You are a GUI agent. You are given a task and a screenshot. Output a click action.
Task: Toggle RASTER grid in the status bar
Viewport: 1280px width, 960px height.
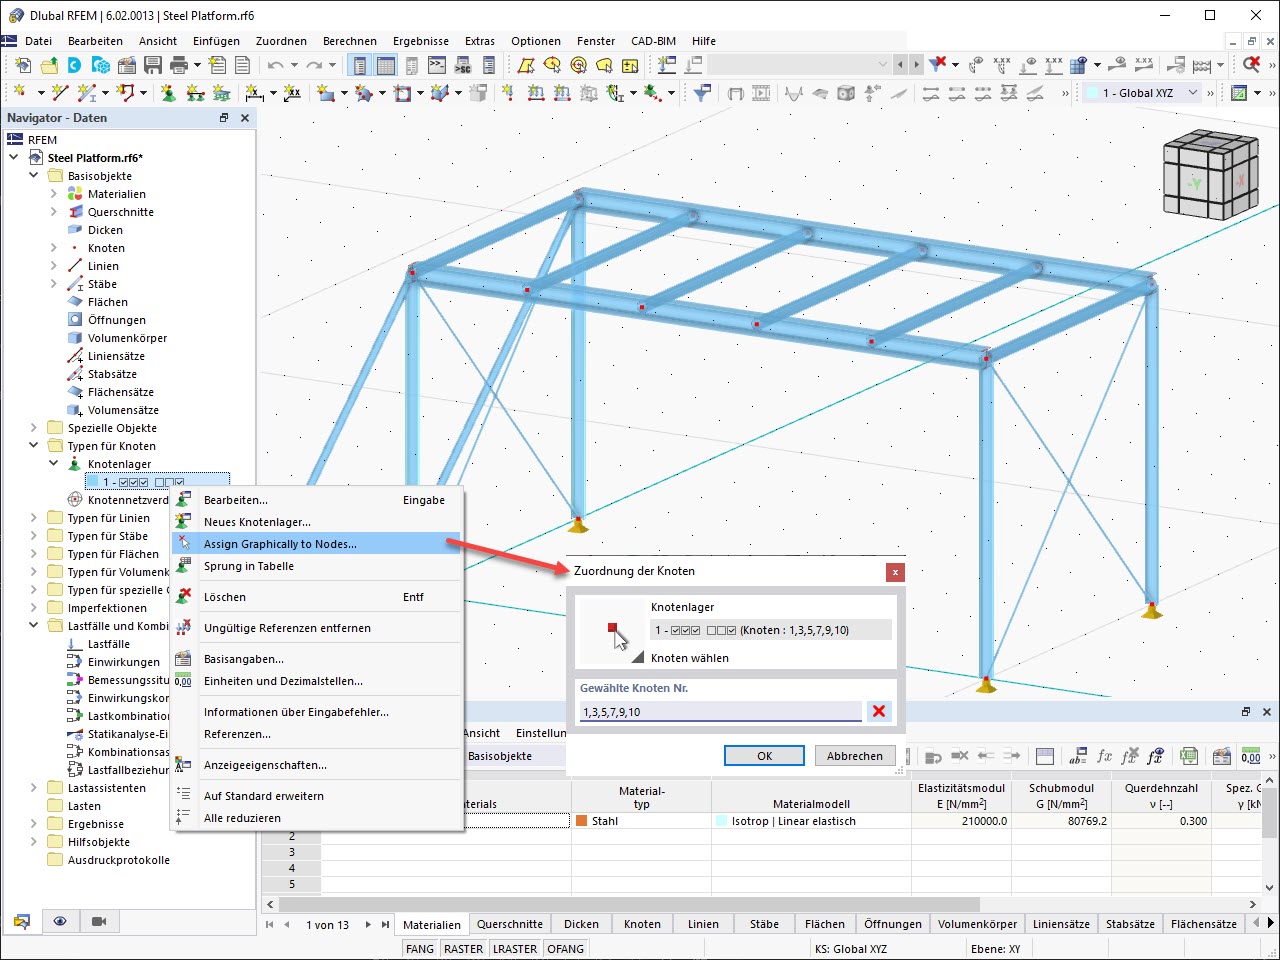[x=463, y=949]
